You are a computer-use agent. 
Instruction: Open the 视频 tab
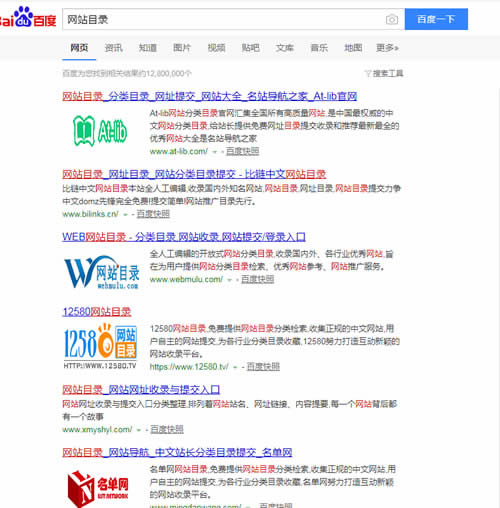pyautogui.click(x=216, y=48)
